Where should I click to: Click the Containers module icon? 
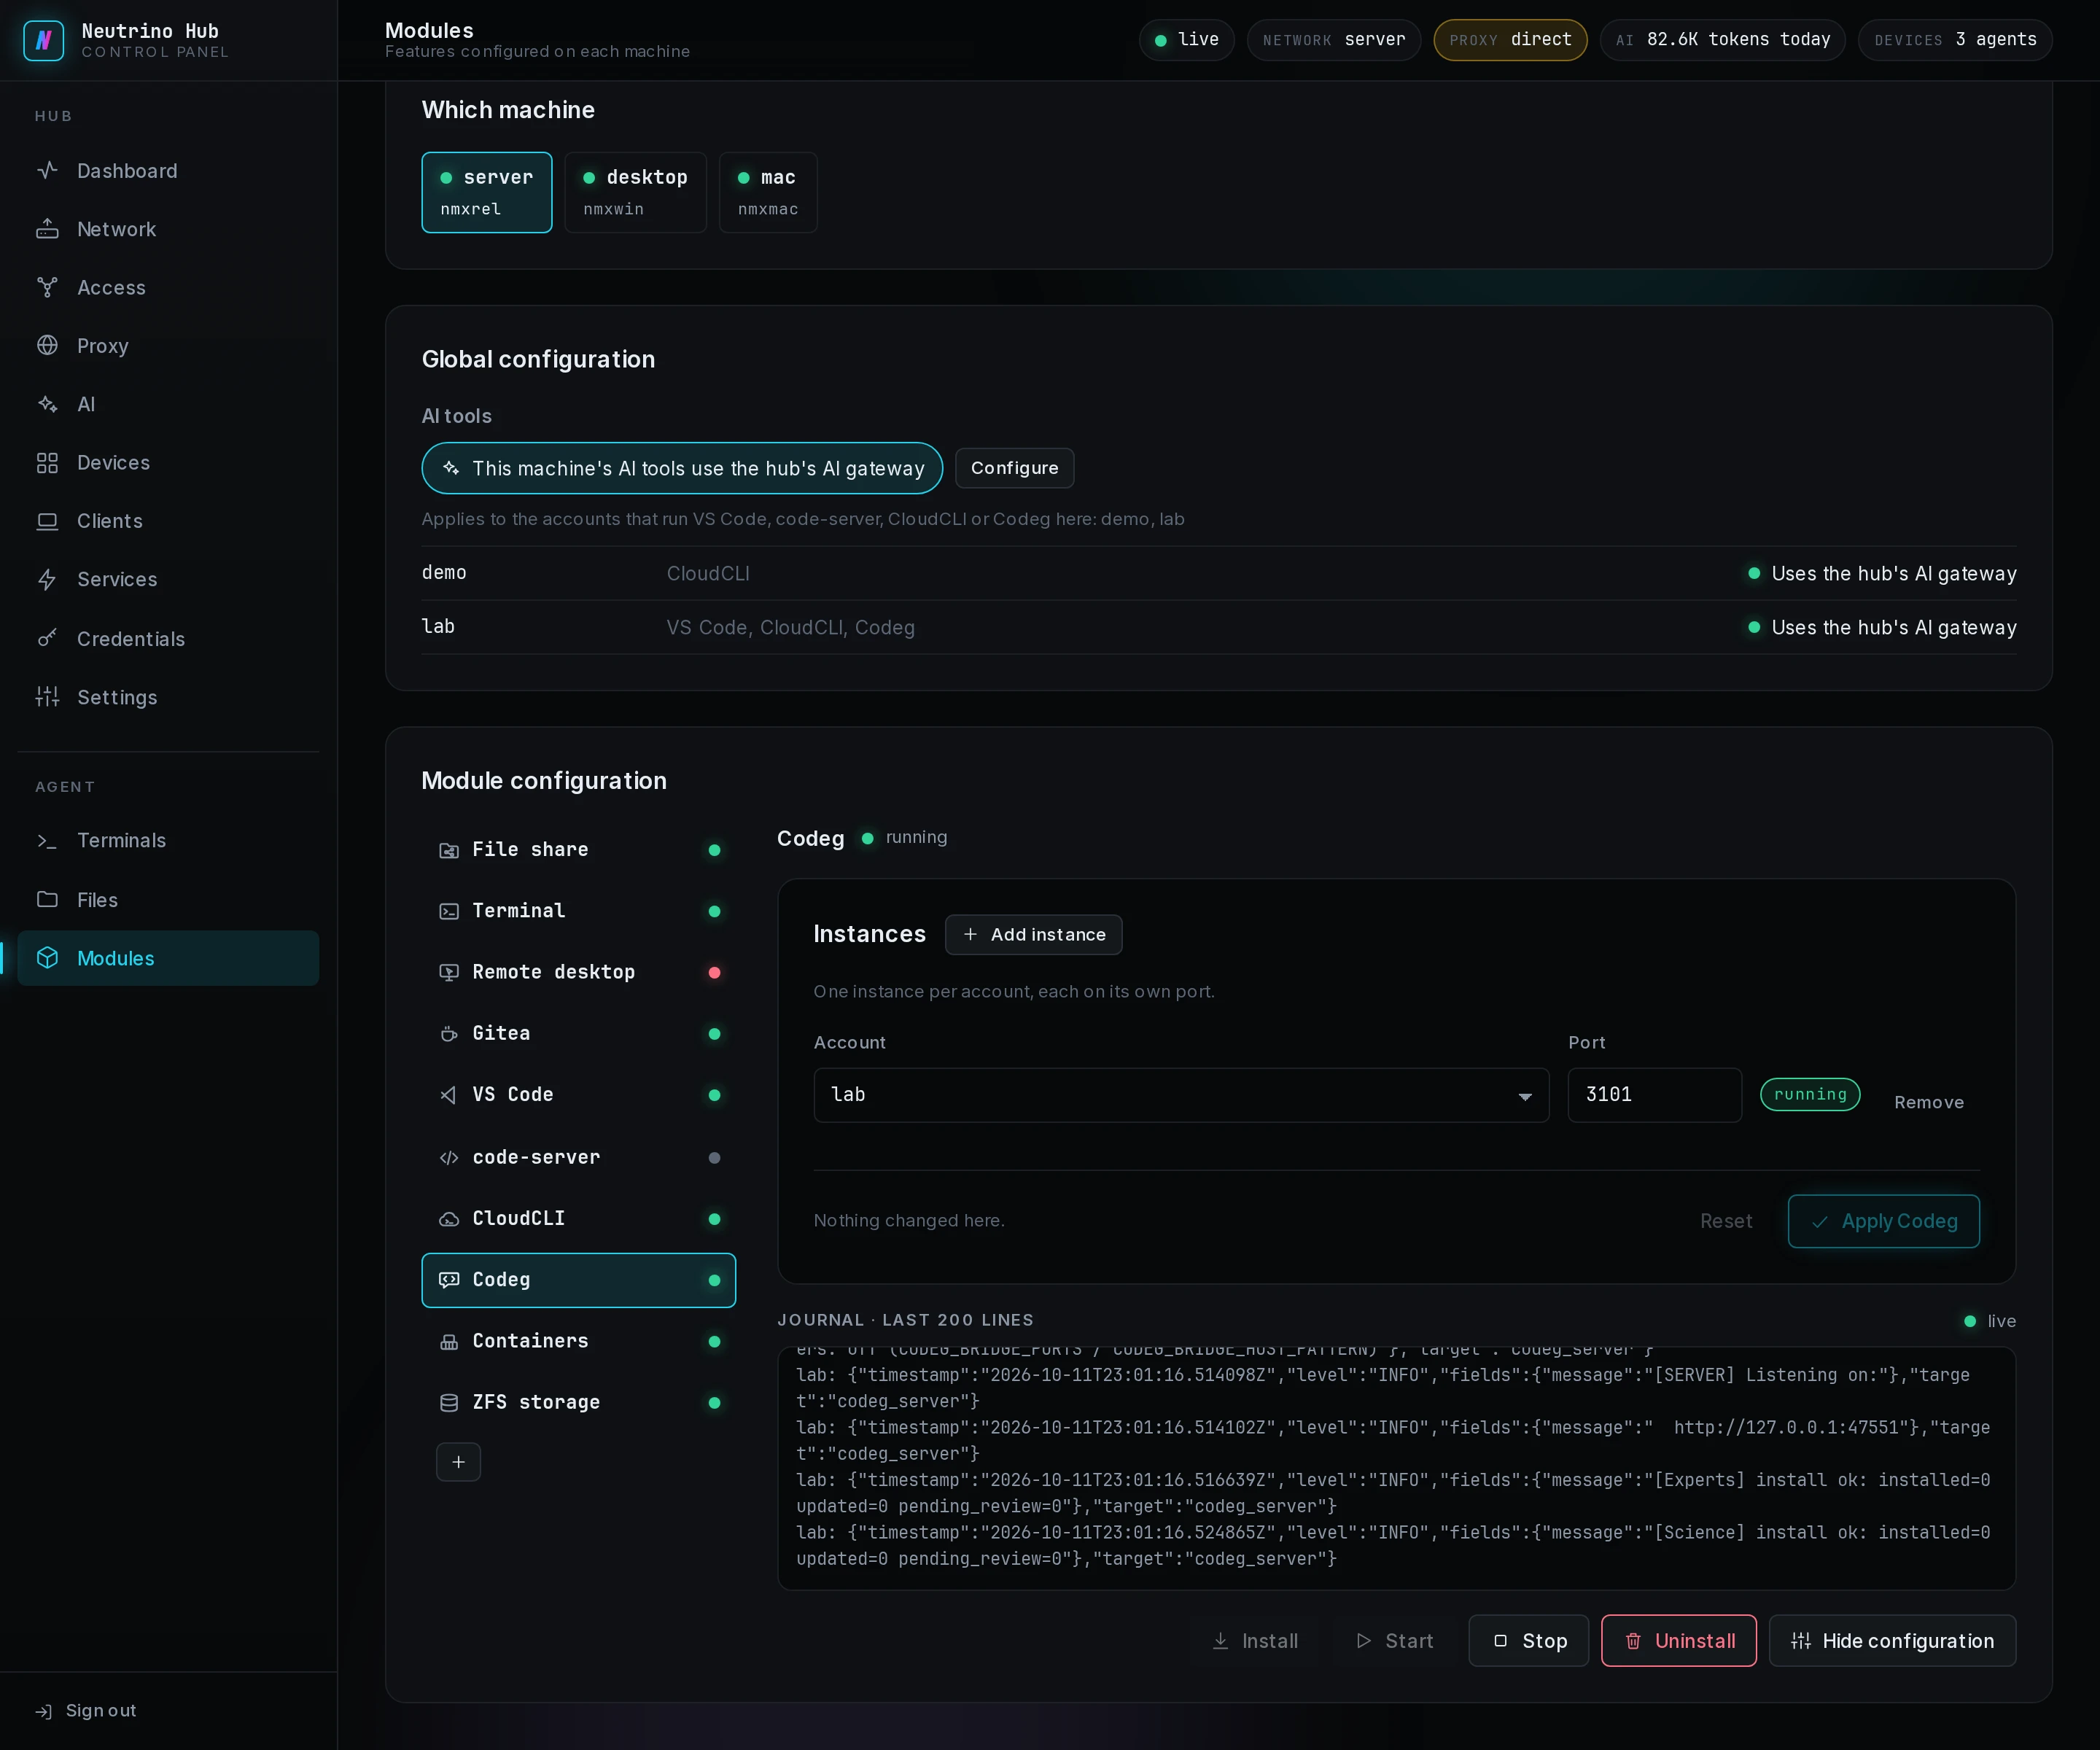pos(449,1342)
